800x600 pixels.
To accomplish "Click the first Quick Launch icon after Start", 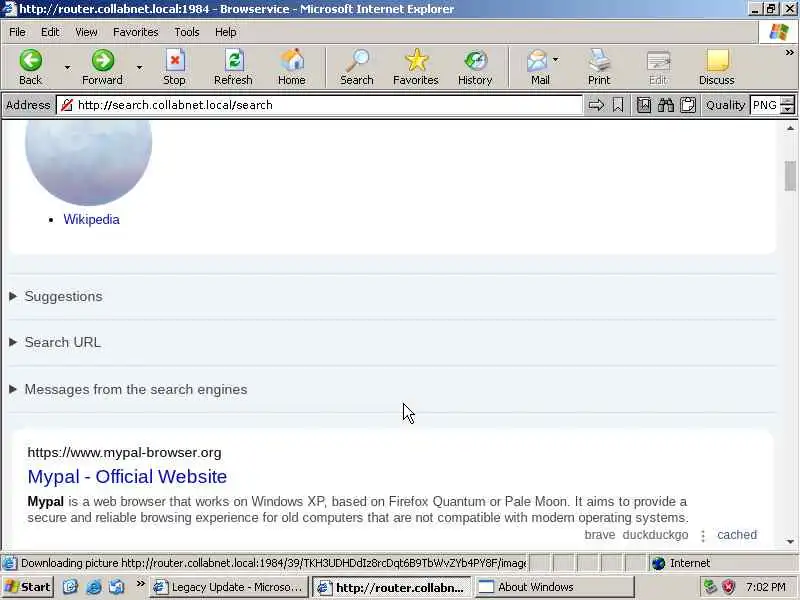I will (x=70, y=587).
